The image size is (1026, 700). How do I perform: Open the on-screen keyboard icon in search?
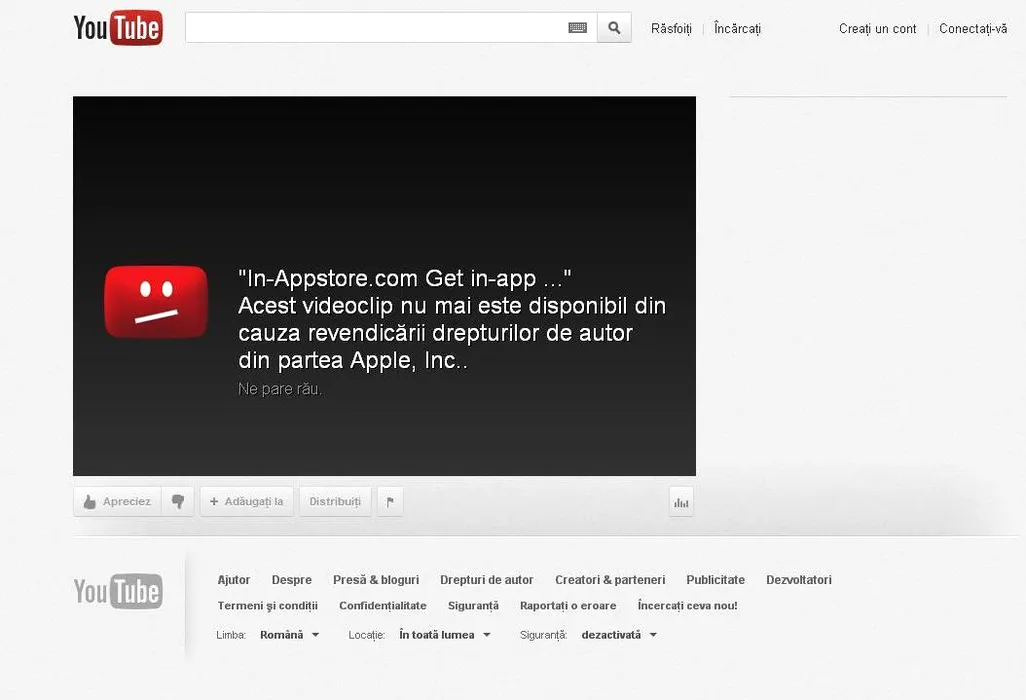pyautogui.click(x=577, y=28)
